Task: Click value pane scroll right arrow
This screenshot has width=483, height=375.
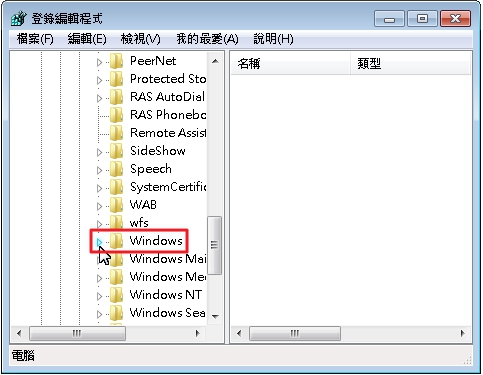Action: click(463, 333)
